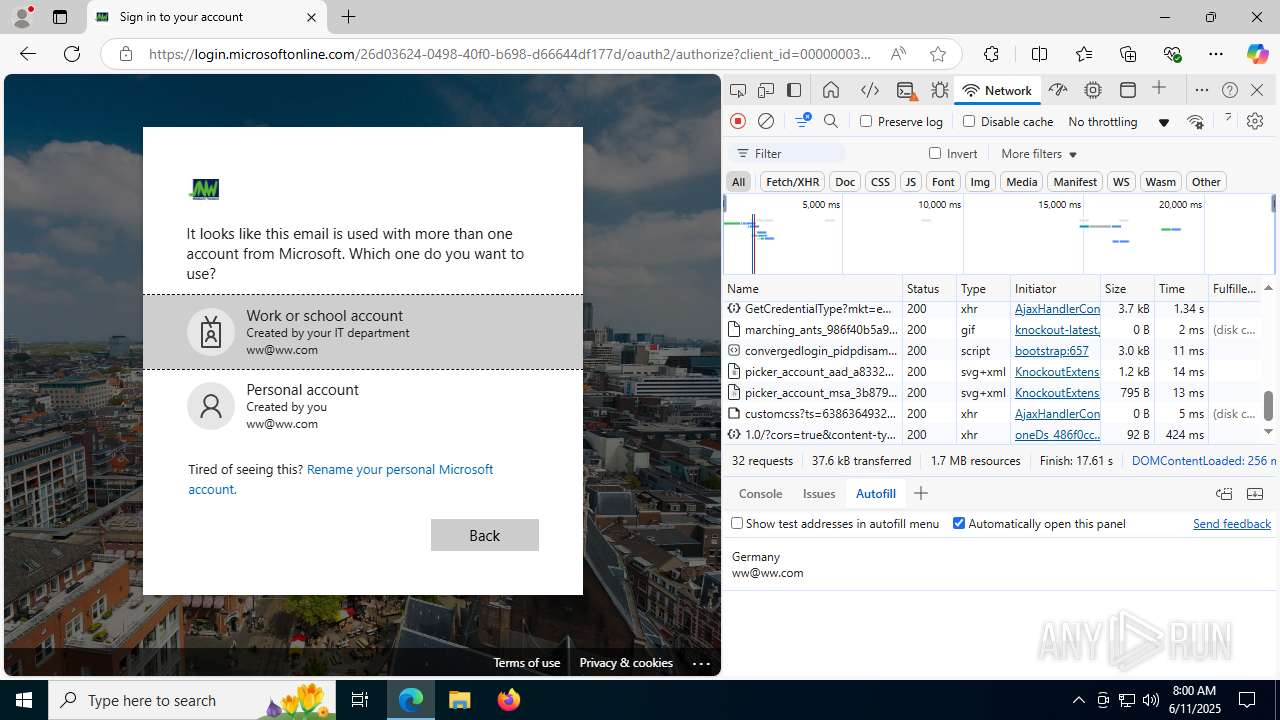The width and height of the screenshot is (1280, 720).
Task: Show hidden system tray icons chevron
Action: [1078, 700]
